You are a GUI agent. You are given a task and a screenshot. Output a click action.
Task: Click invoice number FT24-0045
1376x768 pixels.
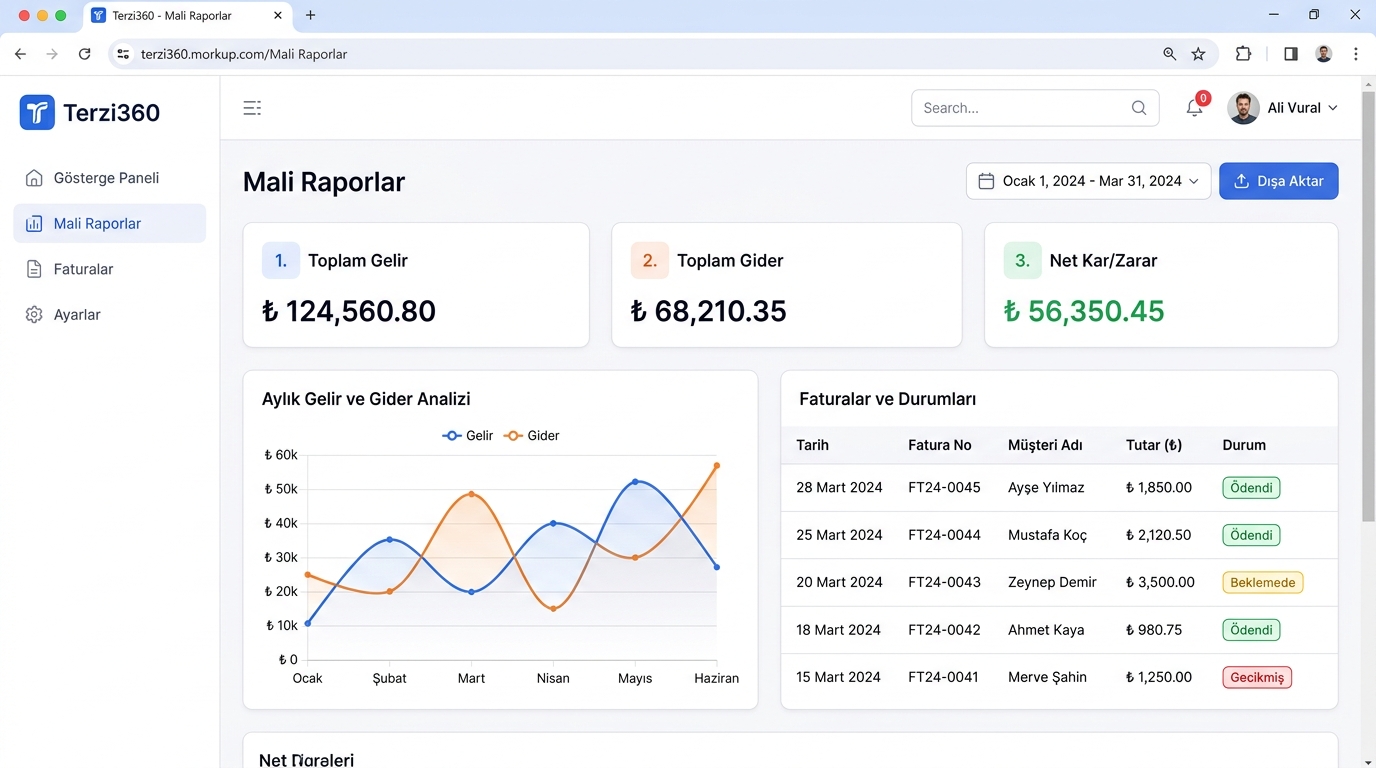944,488
